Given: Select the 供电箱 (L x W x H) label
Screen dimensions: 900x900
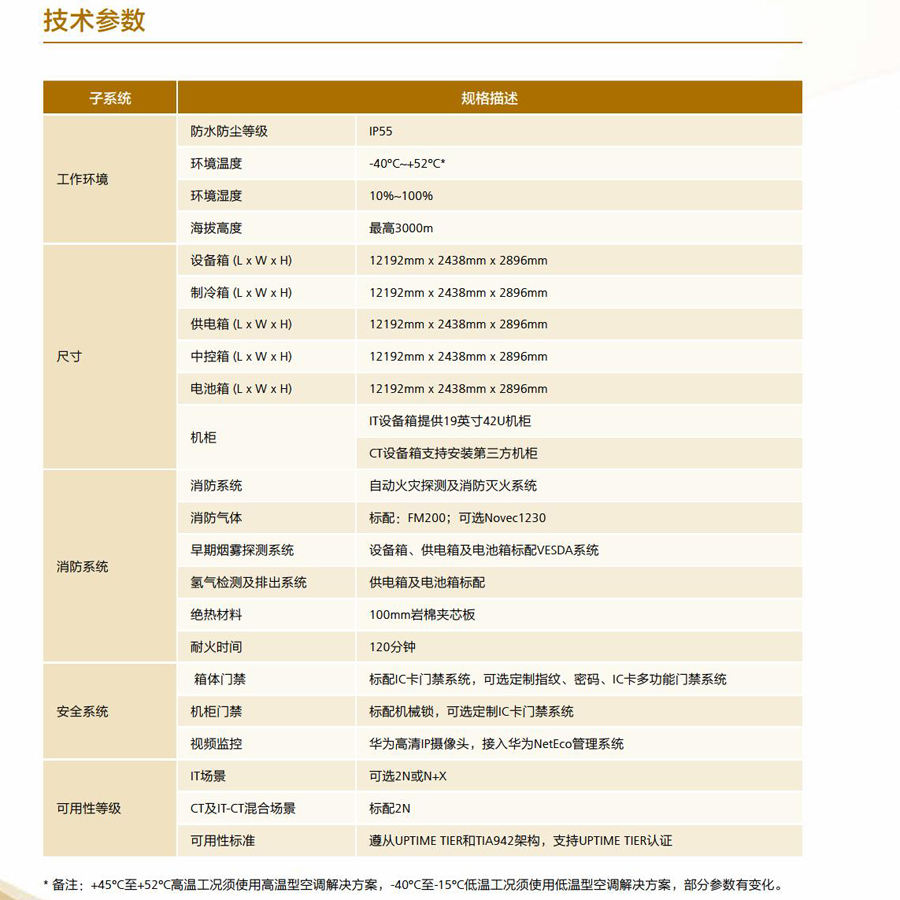Looking at the screenshot, I should pyautogui.click(x=241, y=324).
